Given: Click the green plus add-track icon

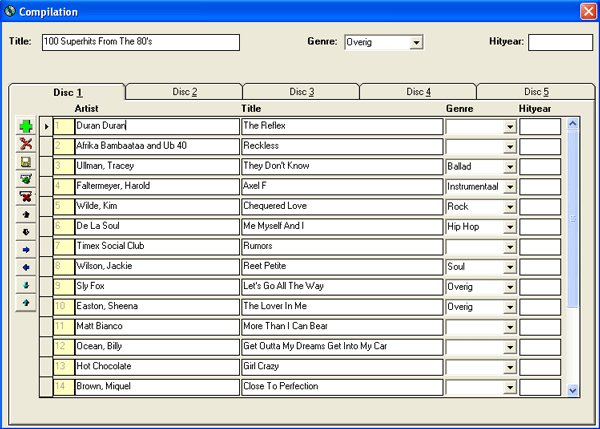Looking at the screenshot, I should pos(26,126).
